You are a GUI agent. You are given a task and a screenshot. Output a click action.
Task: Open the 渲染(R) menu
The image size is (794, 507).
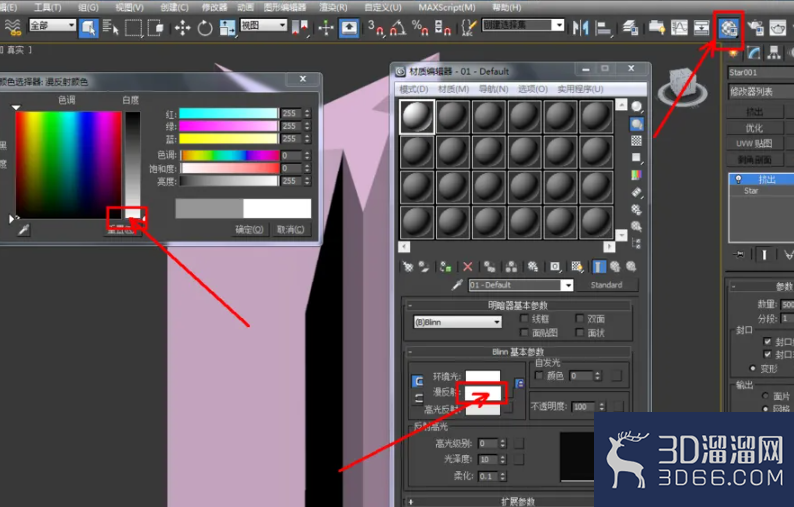(x=333, y=7)
